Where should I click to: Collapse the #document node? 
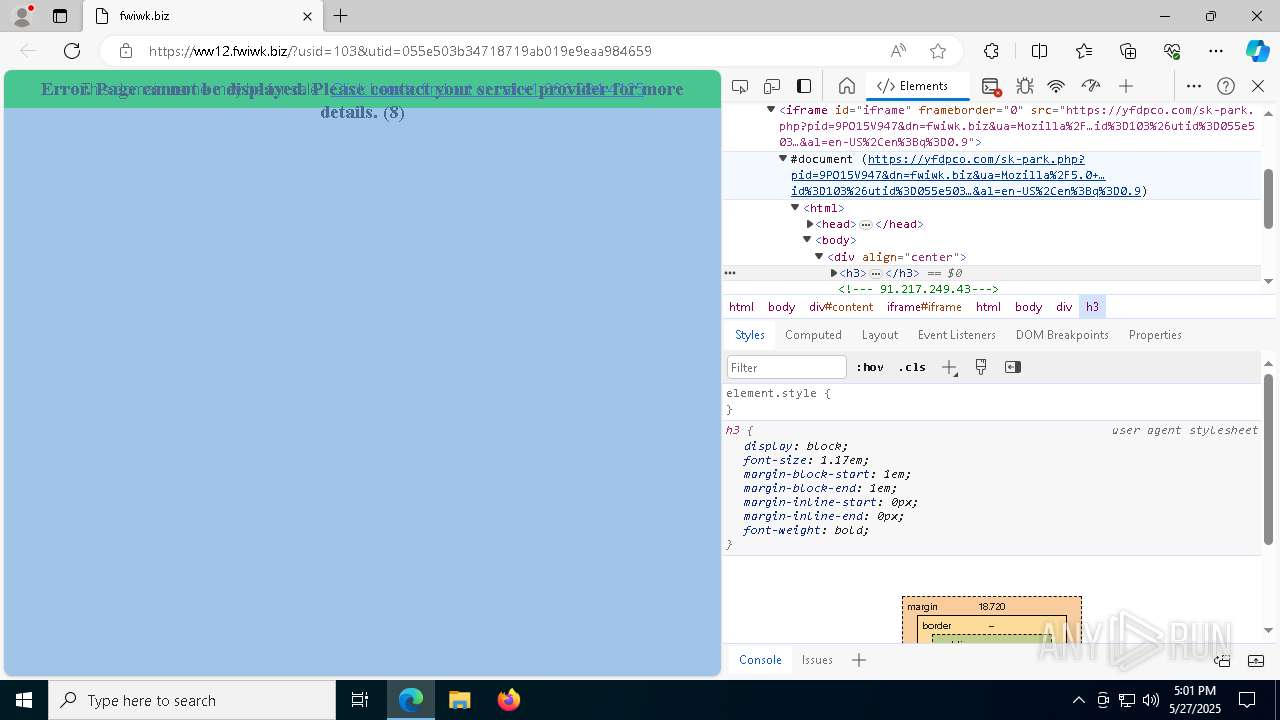(783, 158)
